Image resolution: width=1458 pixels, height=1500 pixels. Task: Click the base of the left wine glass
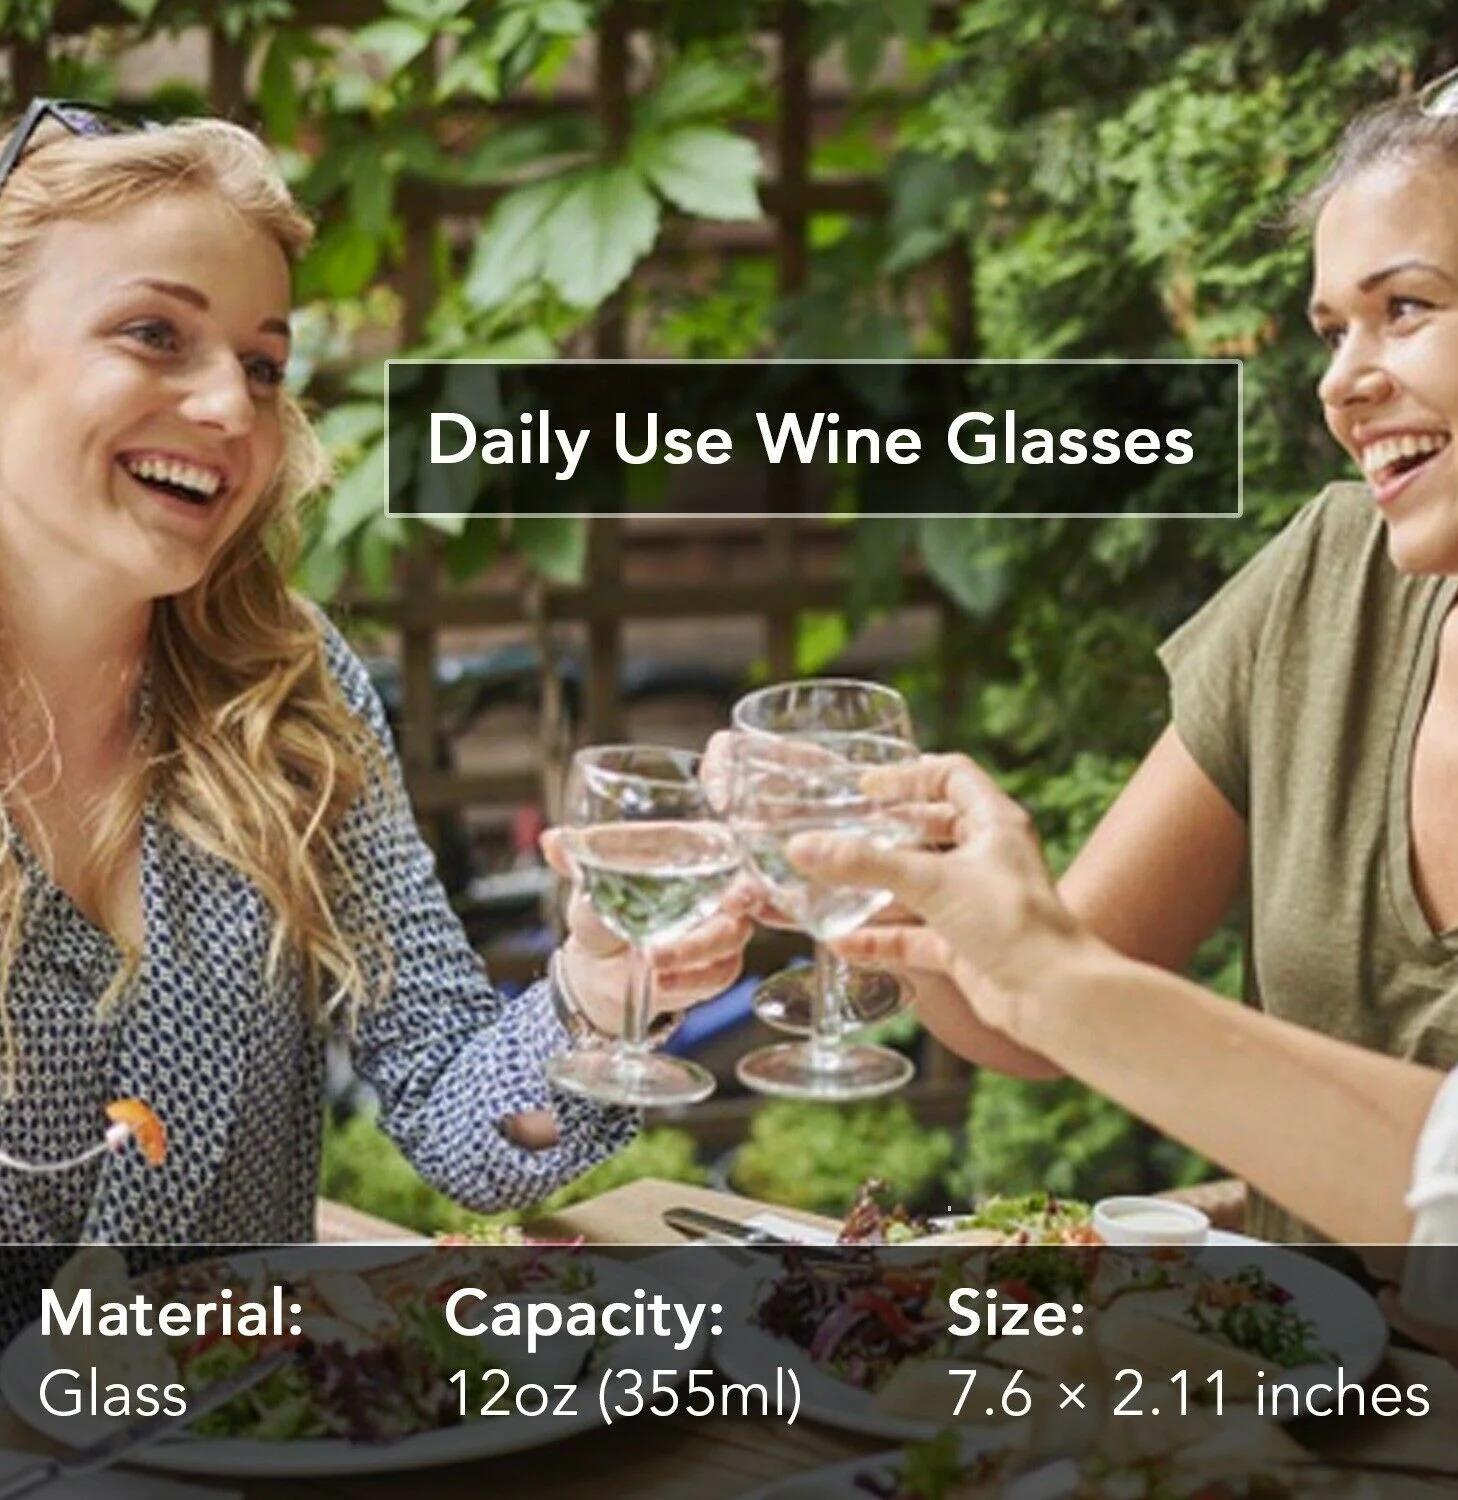630,1077
